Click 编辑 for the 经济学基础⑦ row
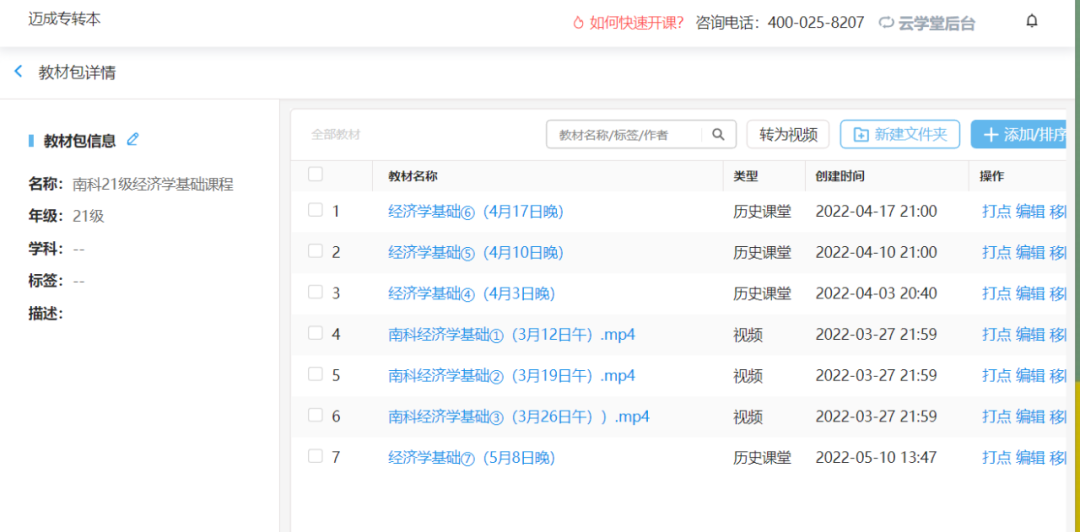The image size is (1080, 532). [1030, 457]
